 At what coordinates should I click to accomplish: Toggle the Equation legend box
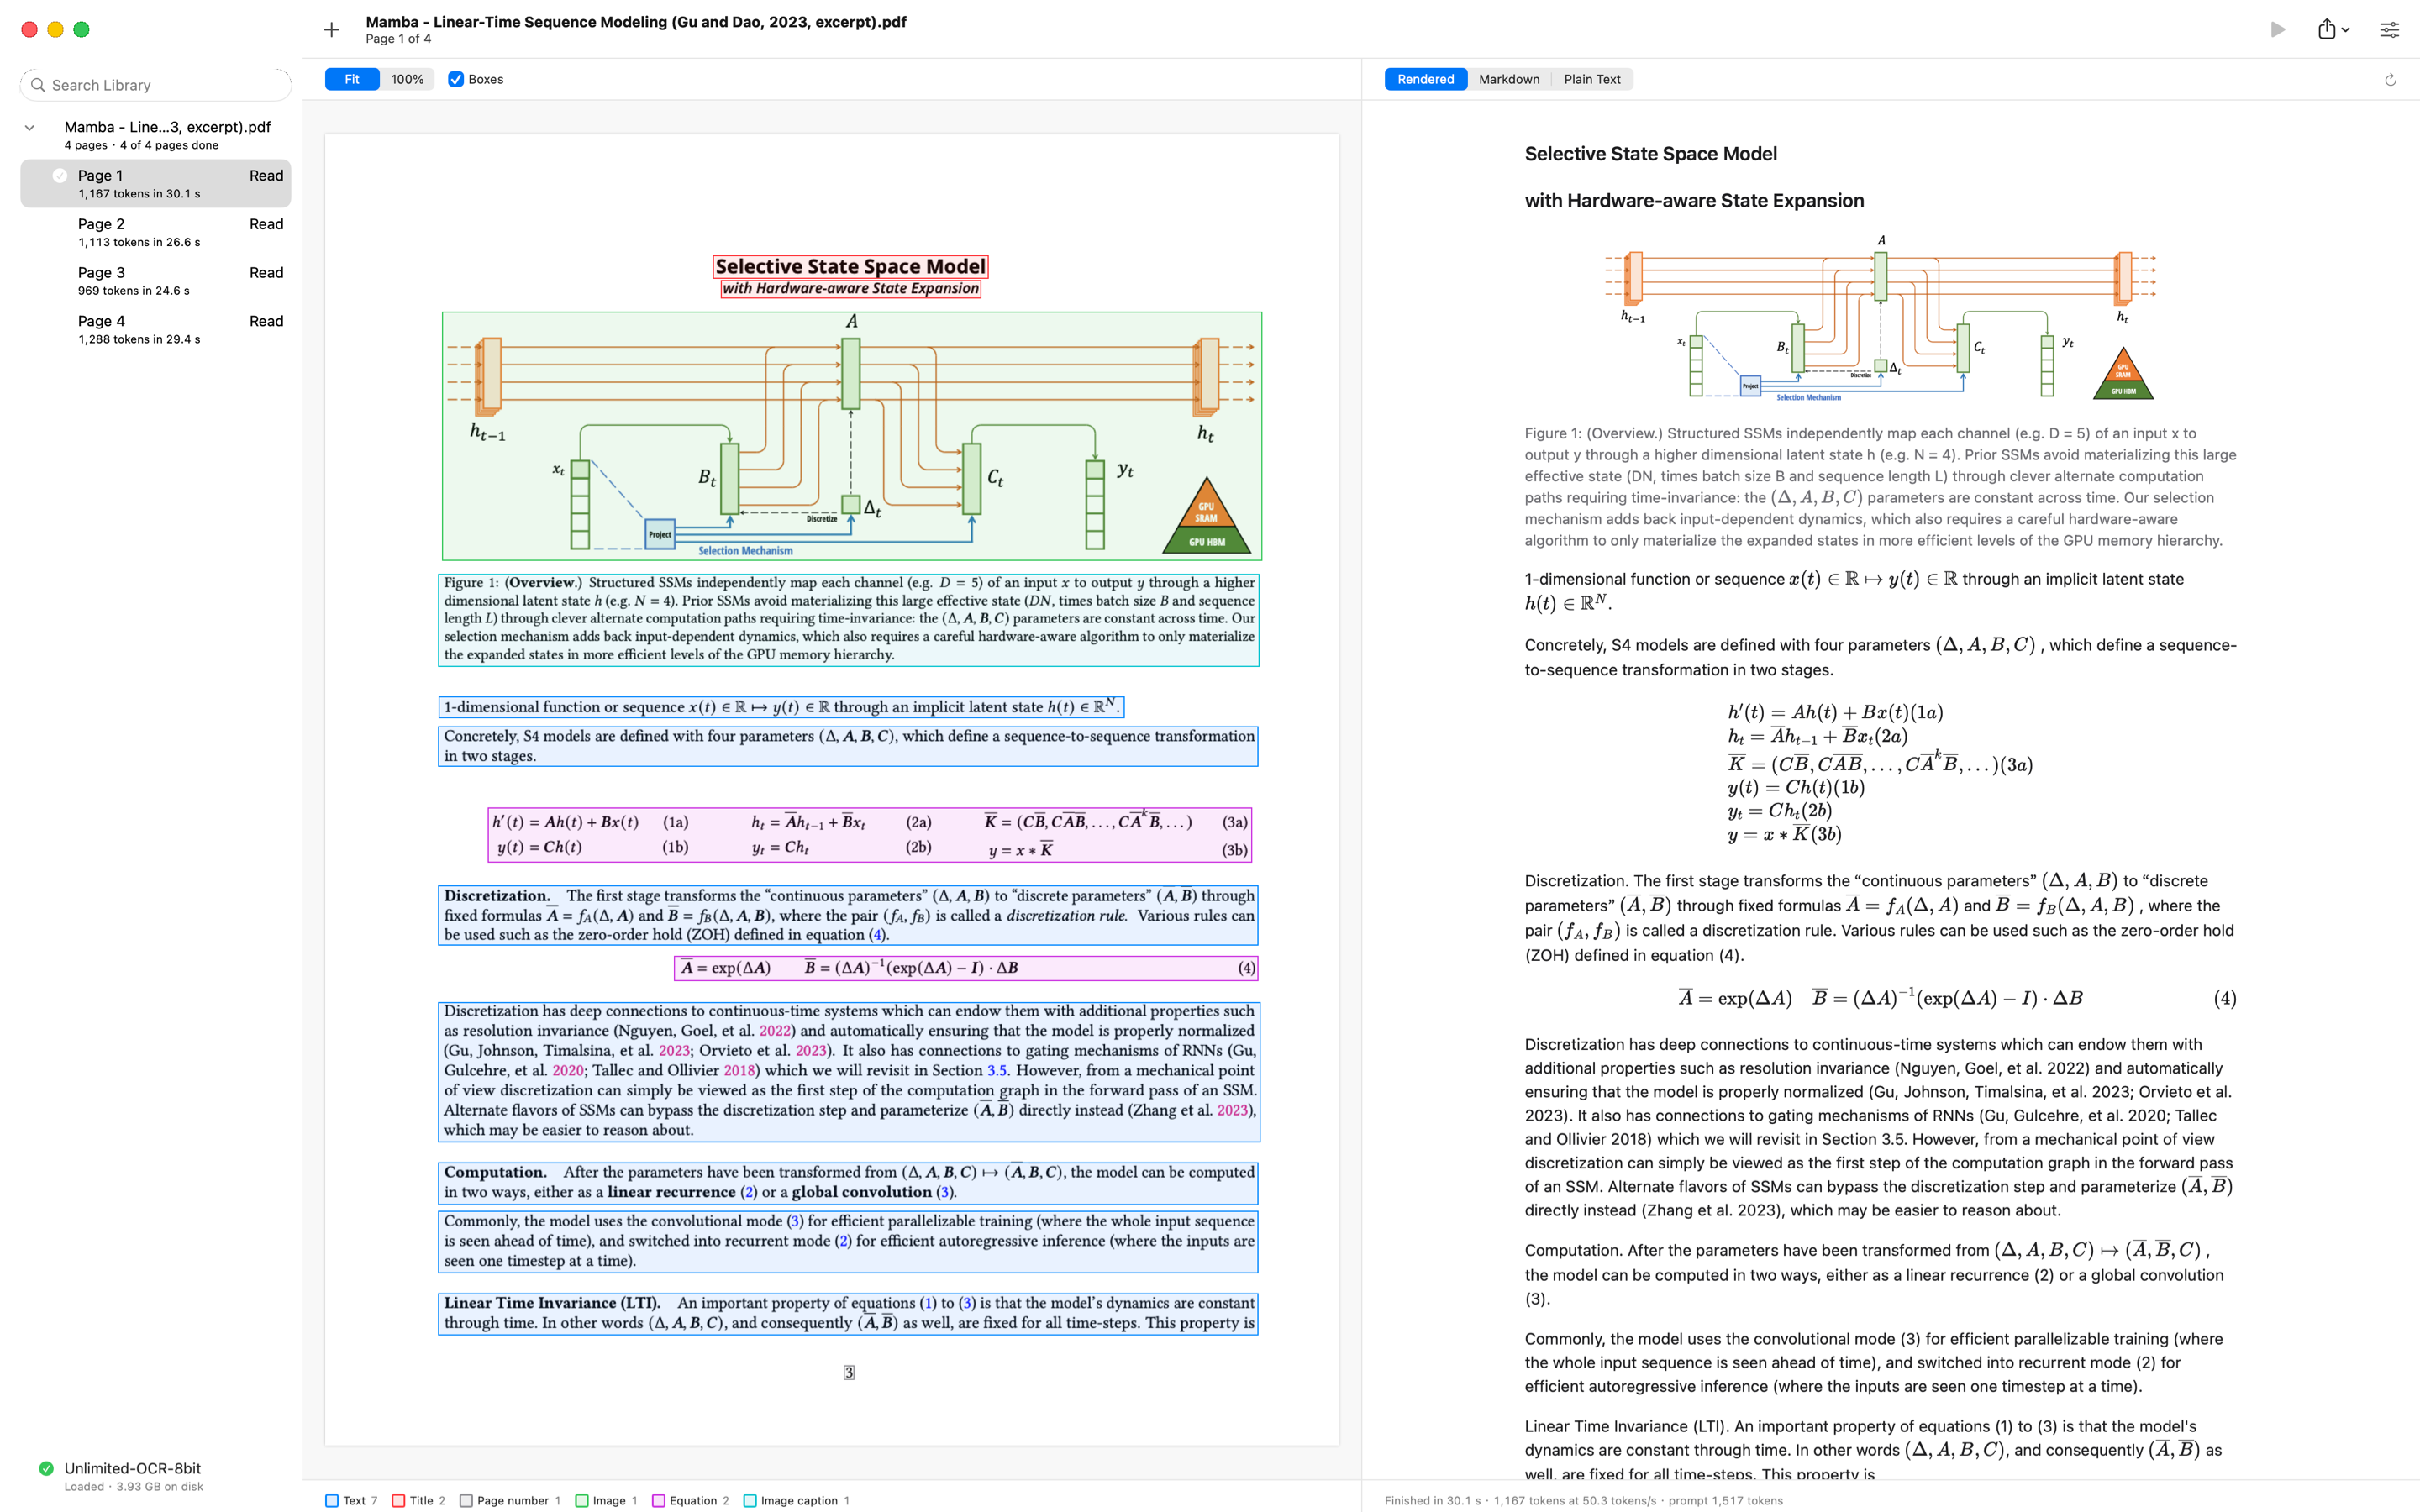pos(659,1500)
